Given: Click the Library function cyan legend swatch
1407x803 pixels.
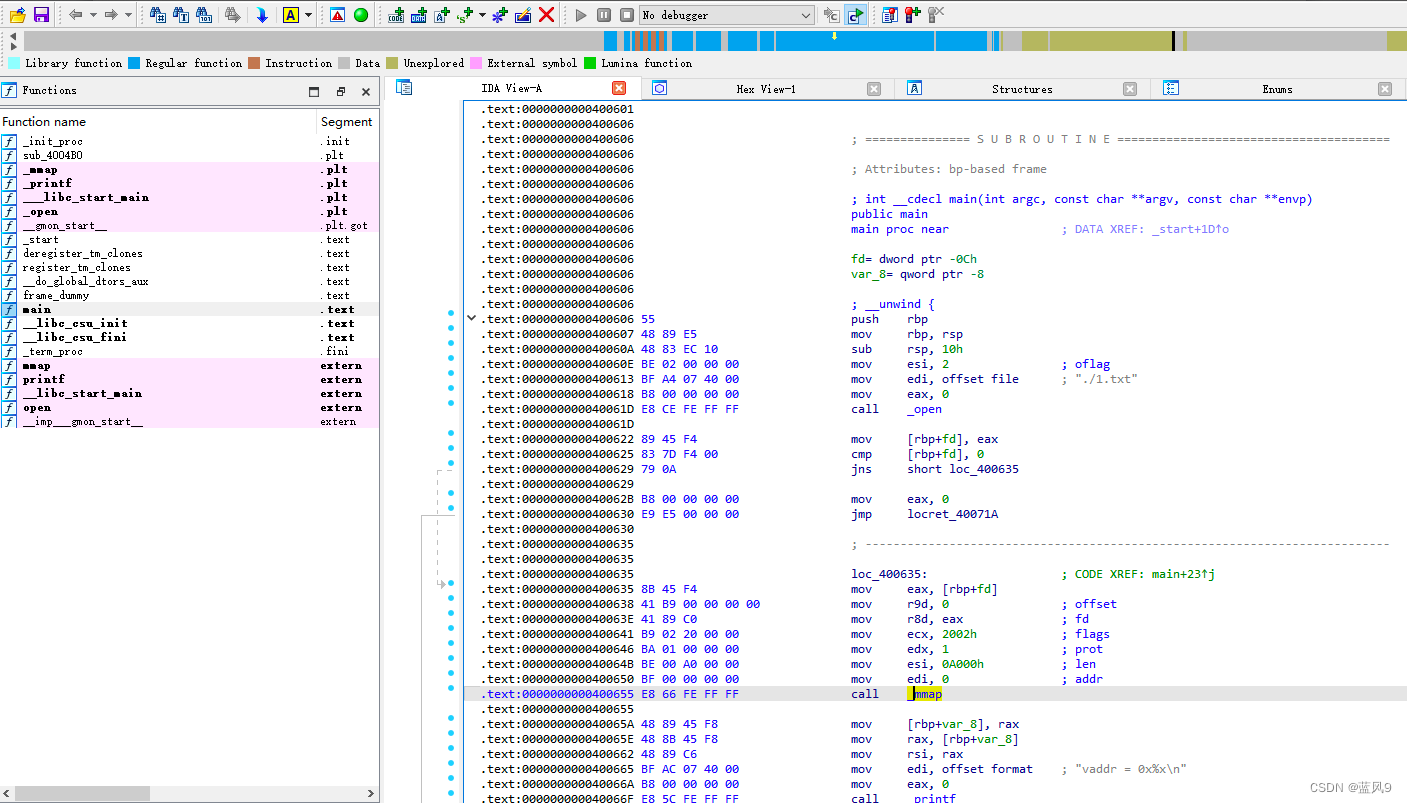Looking at the screenshot, I should pos(13,63).
